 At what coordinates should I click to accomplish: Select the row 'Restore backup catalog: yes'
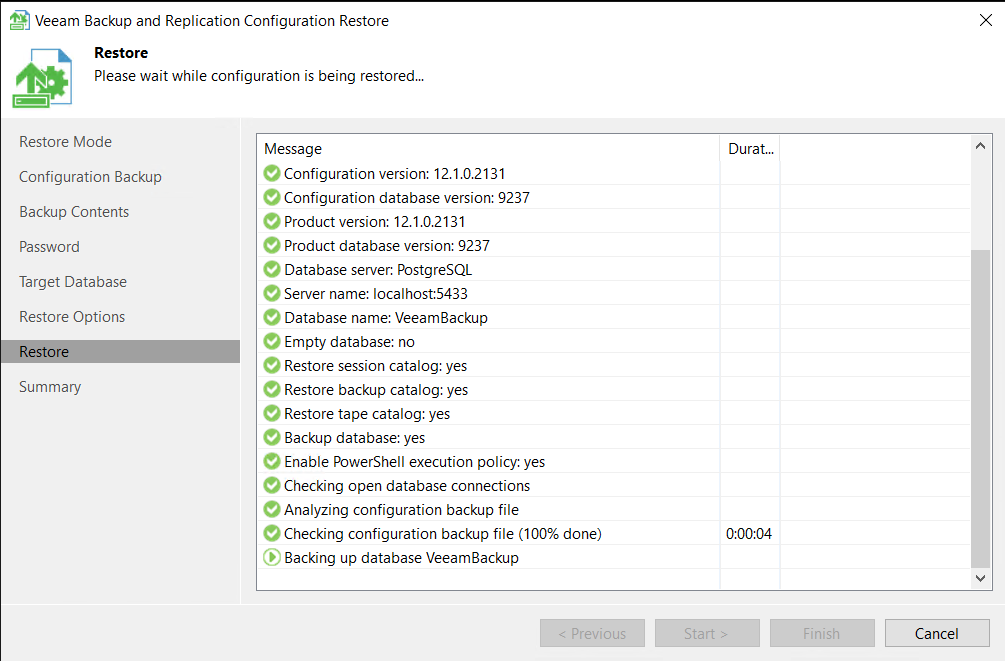point(614,390)
